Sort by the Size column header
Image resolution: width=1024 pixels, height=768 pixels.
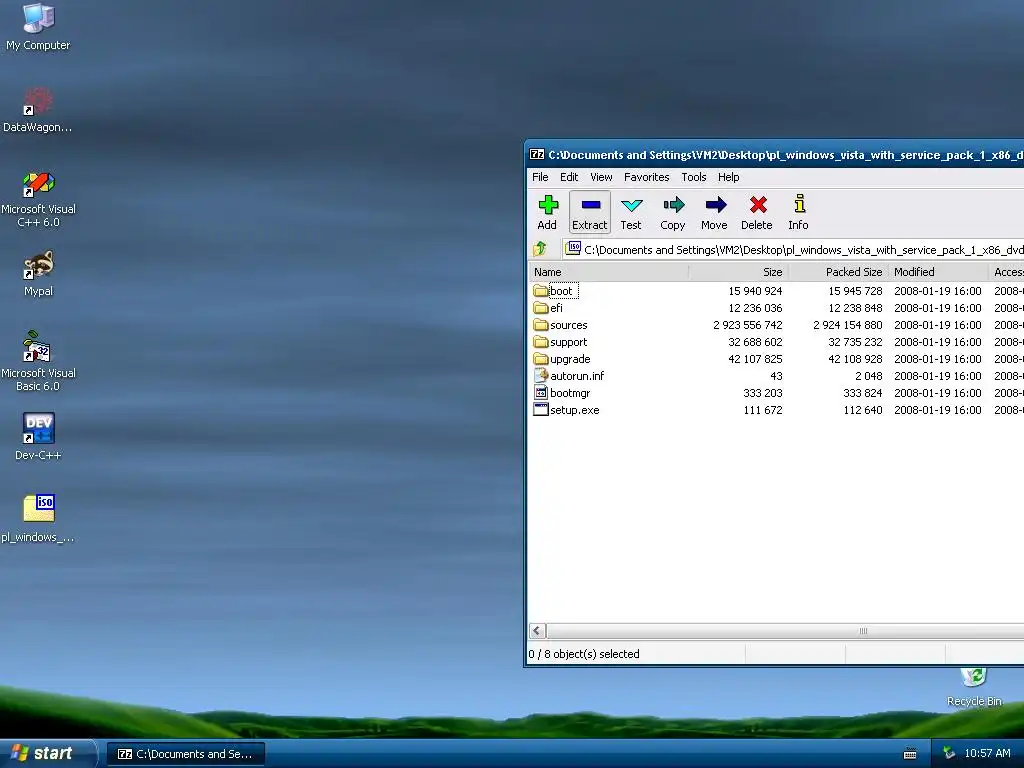coord(738,272)
